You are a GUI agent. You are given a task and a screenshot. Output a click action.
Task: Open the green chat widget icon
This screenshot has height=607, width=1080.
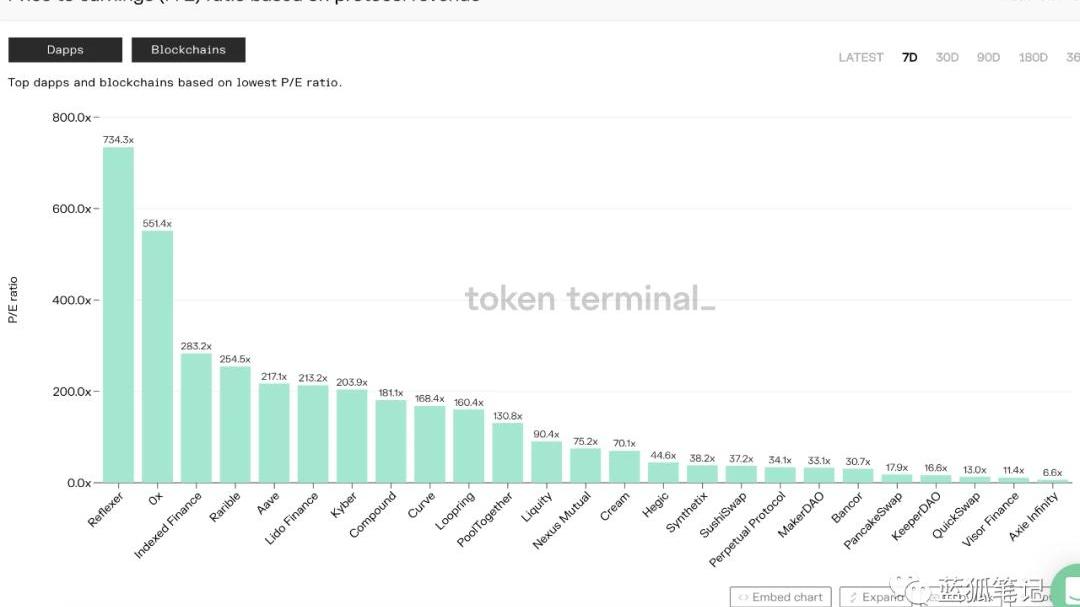point(1064,588)
